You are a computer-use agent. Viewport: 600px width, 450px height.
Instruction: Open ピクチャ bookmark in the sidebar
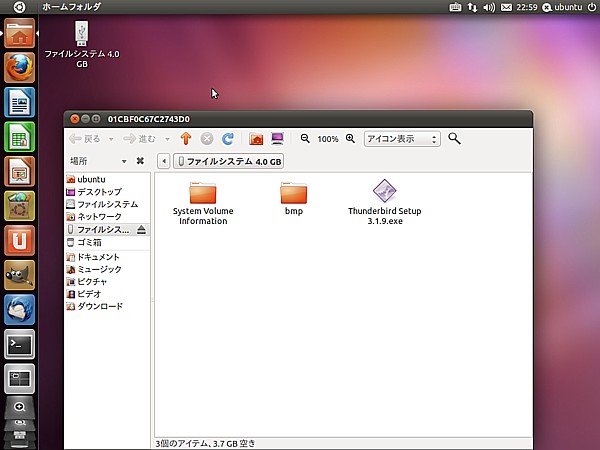pyautogui.click(x=107, y=282)
